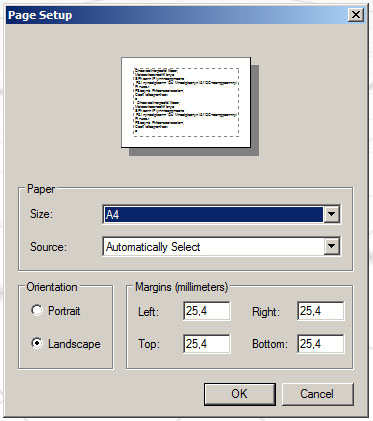The height and width of the screenshot is (421, 373).
Task: Click the Margins (millimeters) group label
Action: point(181,287)
